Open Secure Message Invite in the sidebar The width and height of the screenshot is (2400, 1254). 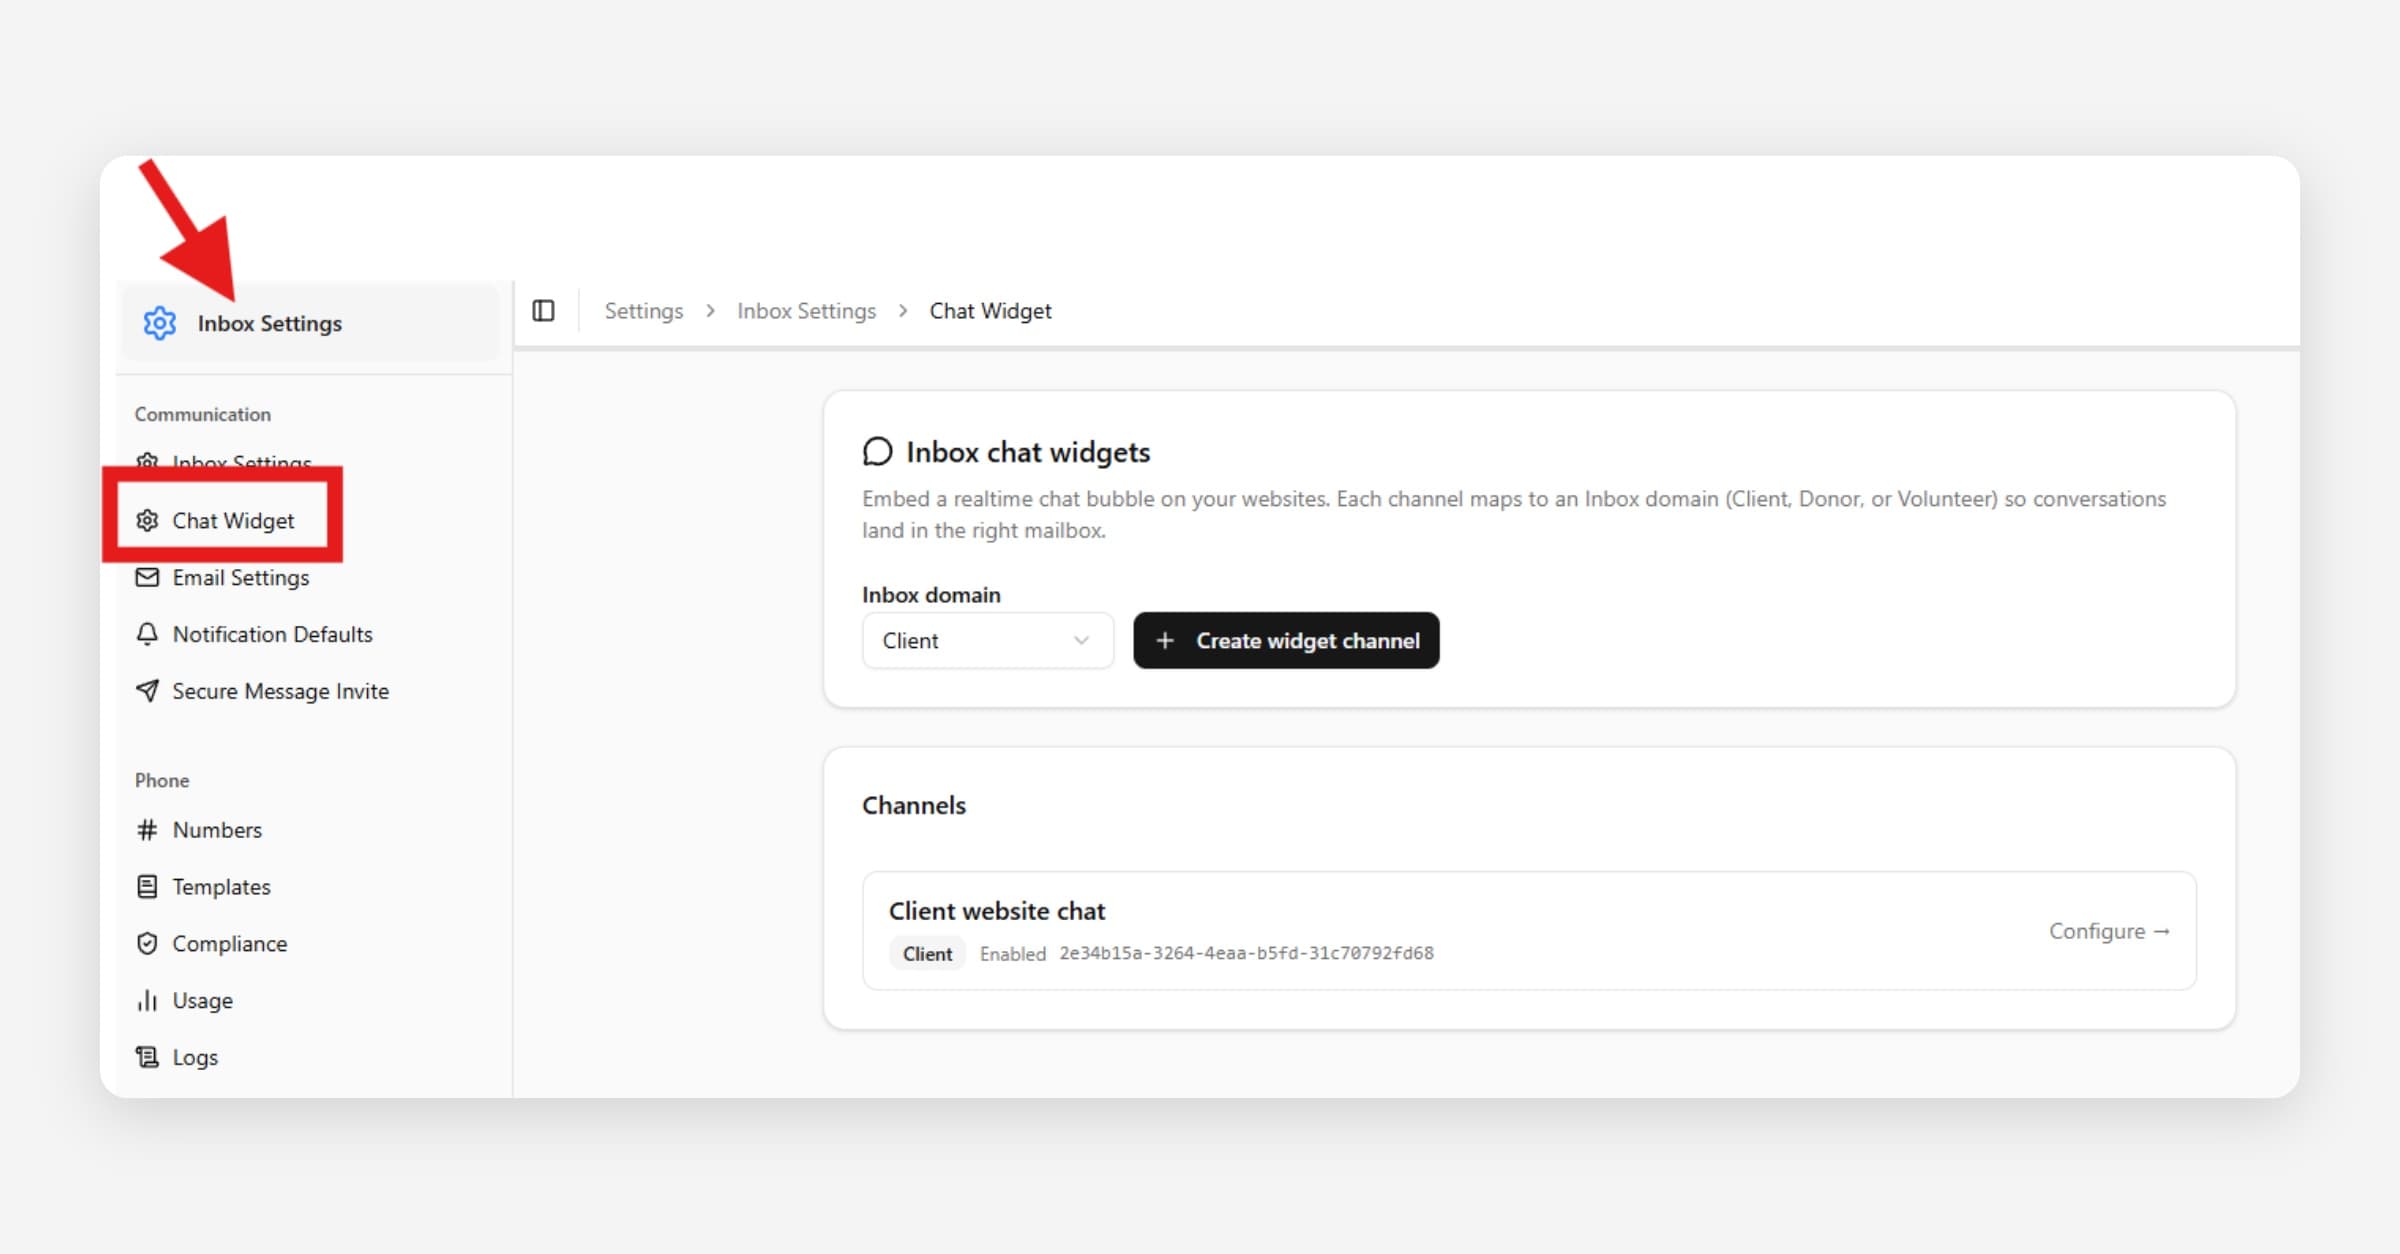pyautogui.click(x=280, y=691)
